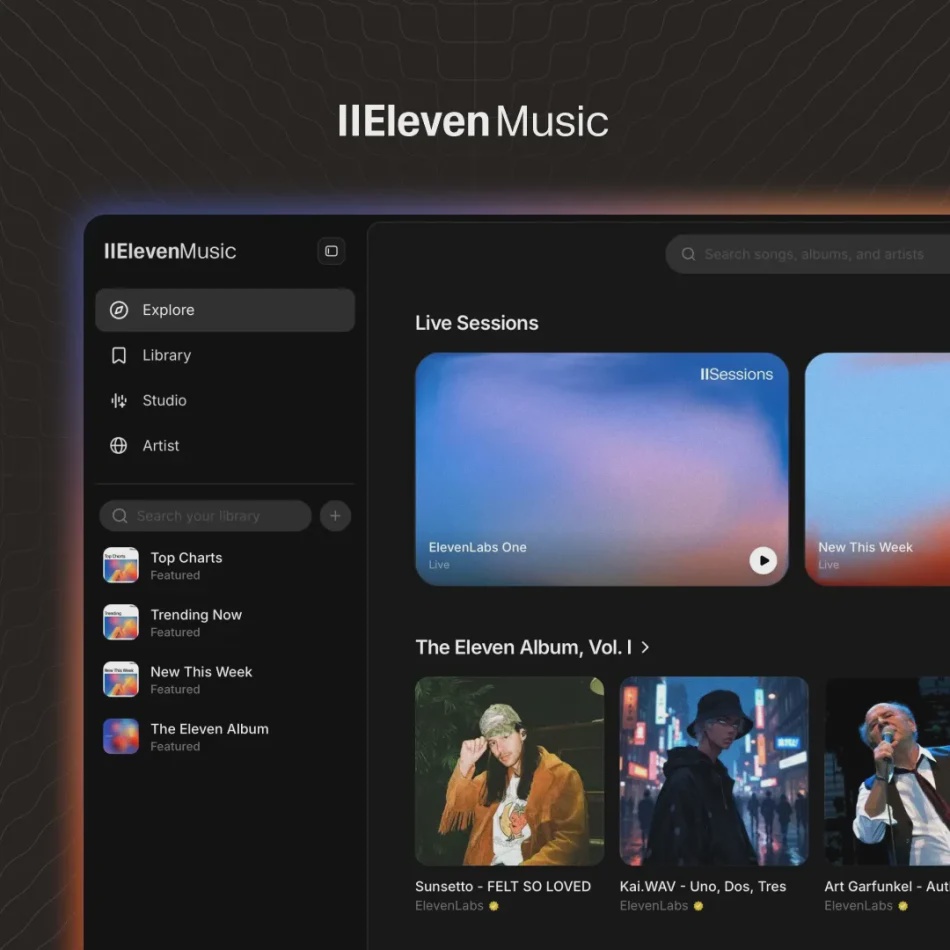Open Top Charts playlist thumbnail
Image resolution: width=950 pixels, height=950 pixels.
121,565
